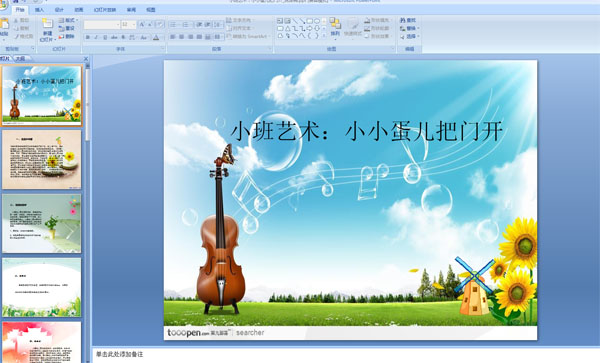Click the Reset (重设) slide button

pos(67,28)
